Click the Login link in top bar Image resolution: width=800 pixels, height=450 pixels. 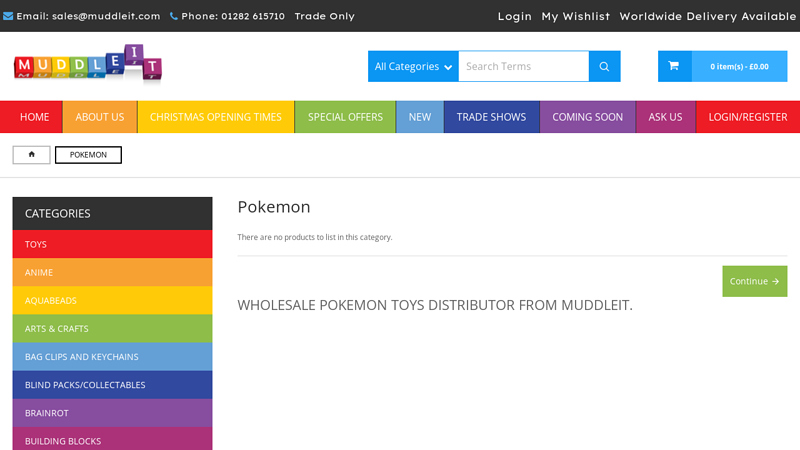pos(514,16)
